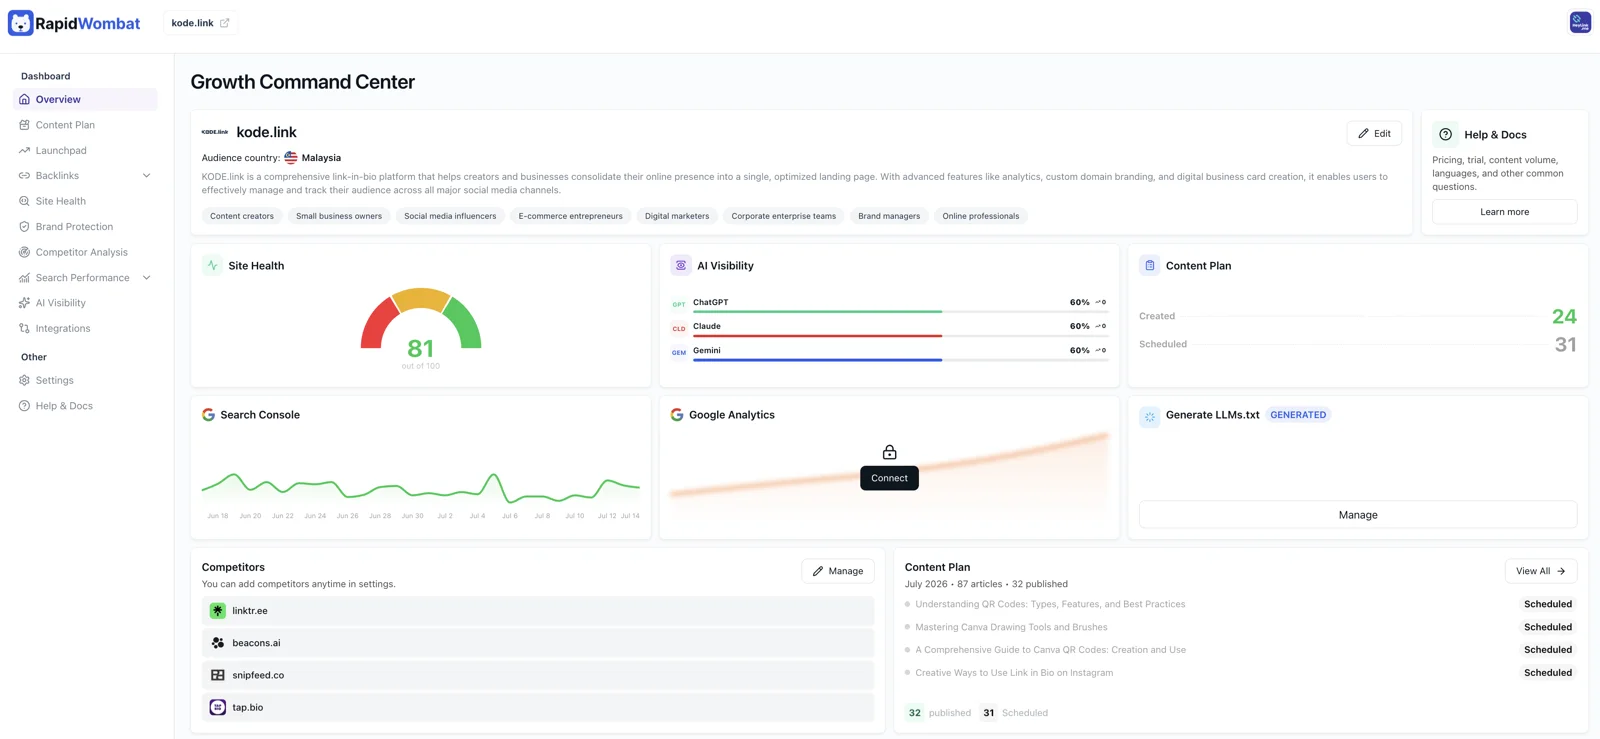
Task: Click the Google icon on Google Analytics card
Action: click(677, 414)
